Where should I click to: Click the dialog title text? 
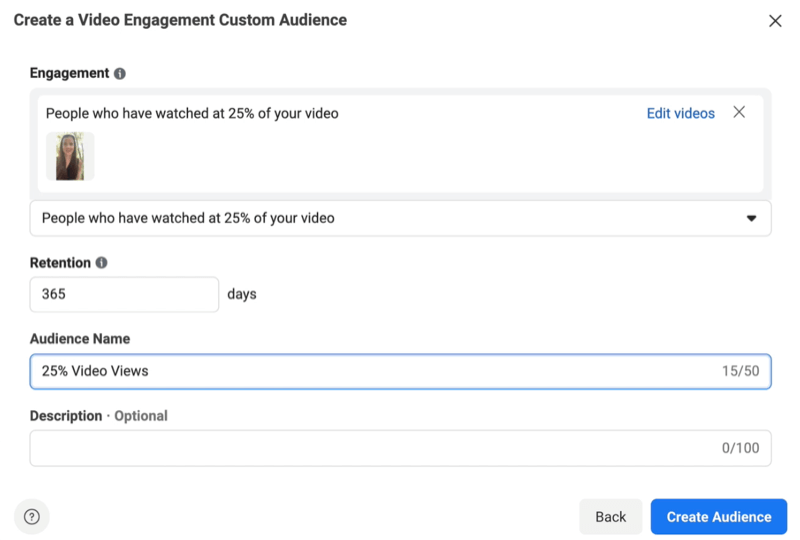coord(180,20)
